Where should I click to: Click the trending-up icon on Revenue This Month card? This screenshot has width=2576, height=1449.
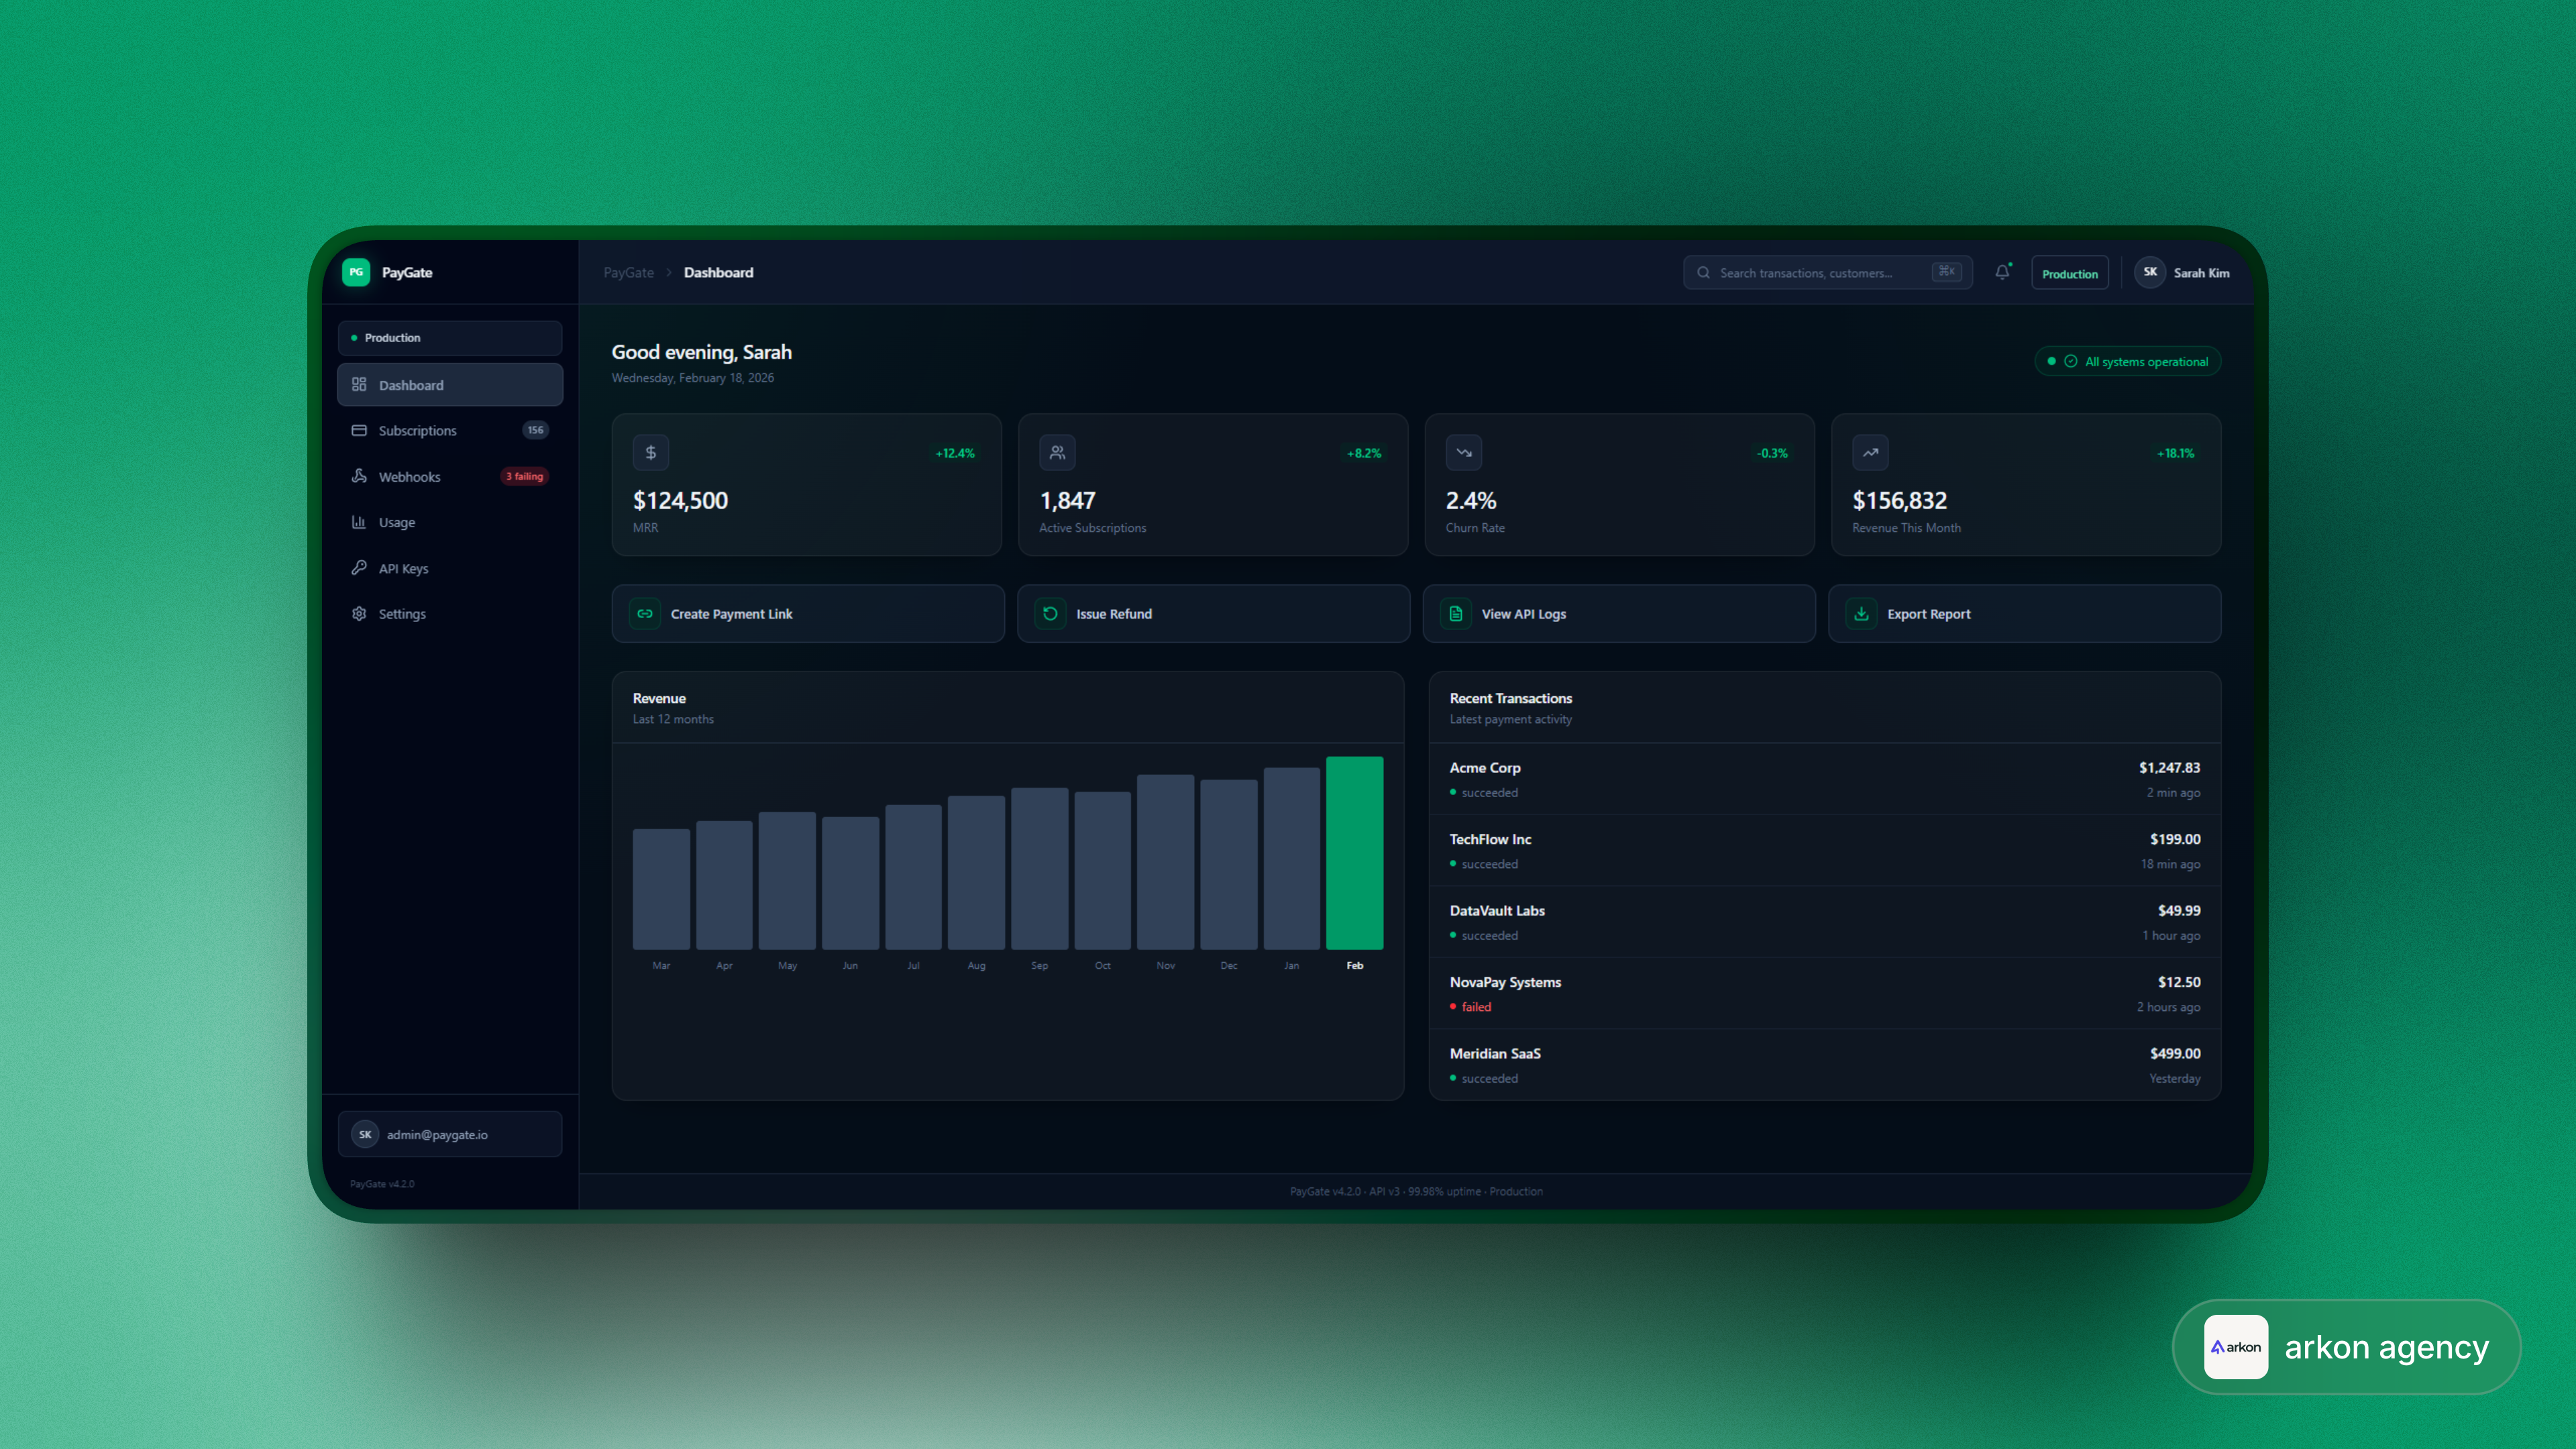(1870, 453)
